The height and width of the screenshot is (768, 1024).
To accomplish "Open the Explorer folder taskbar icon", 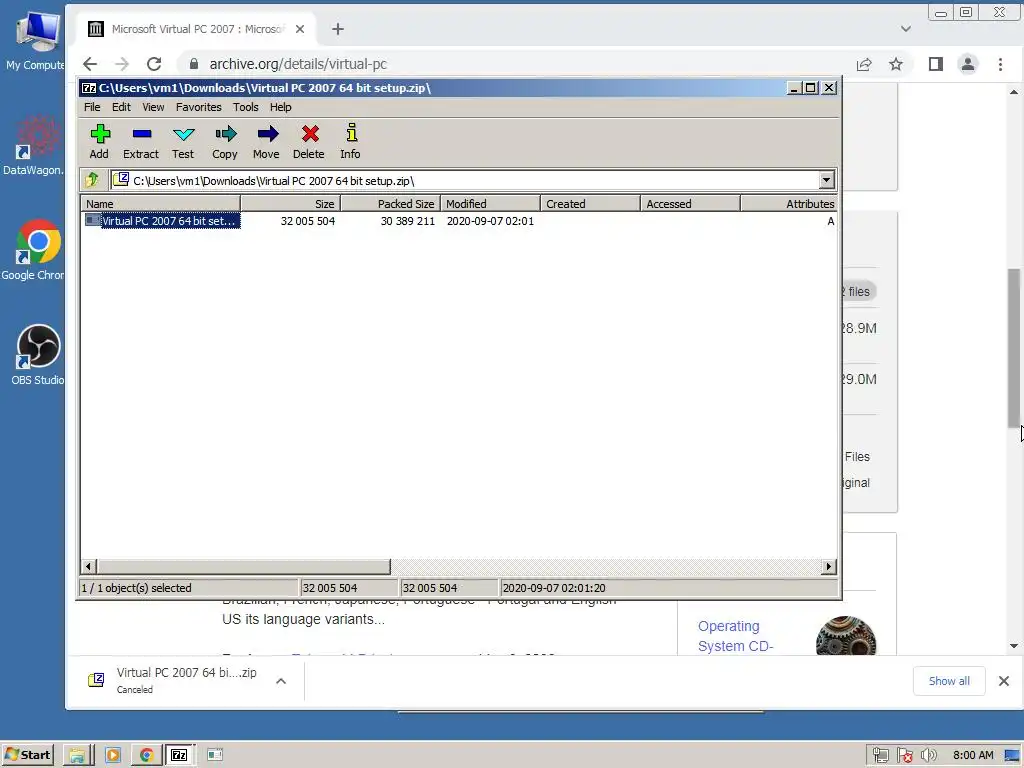I will (x=77, y=755).
